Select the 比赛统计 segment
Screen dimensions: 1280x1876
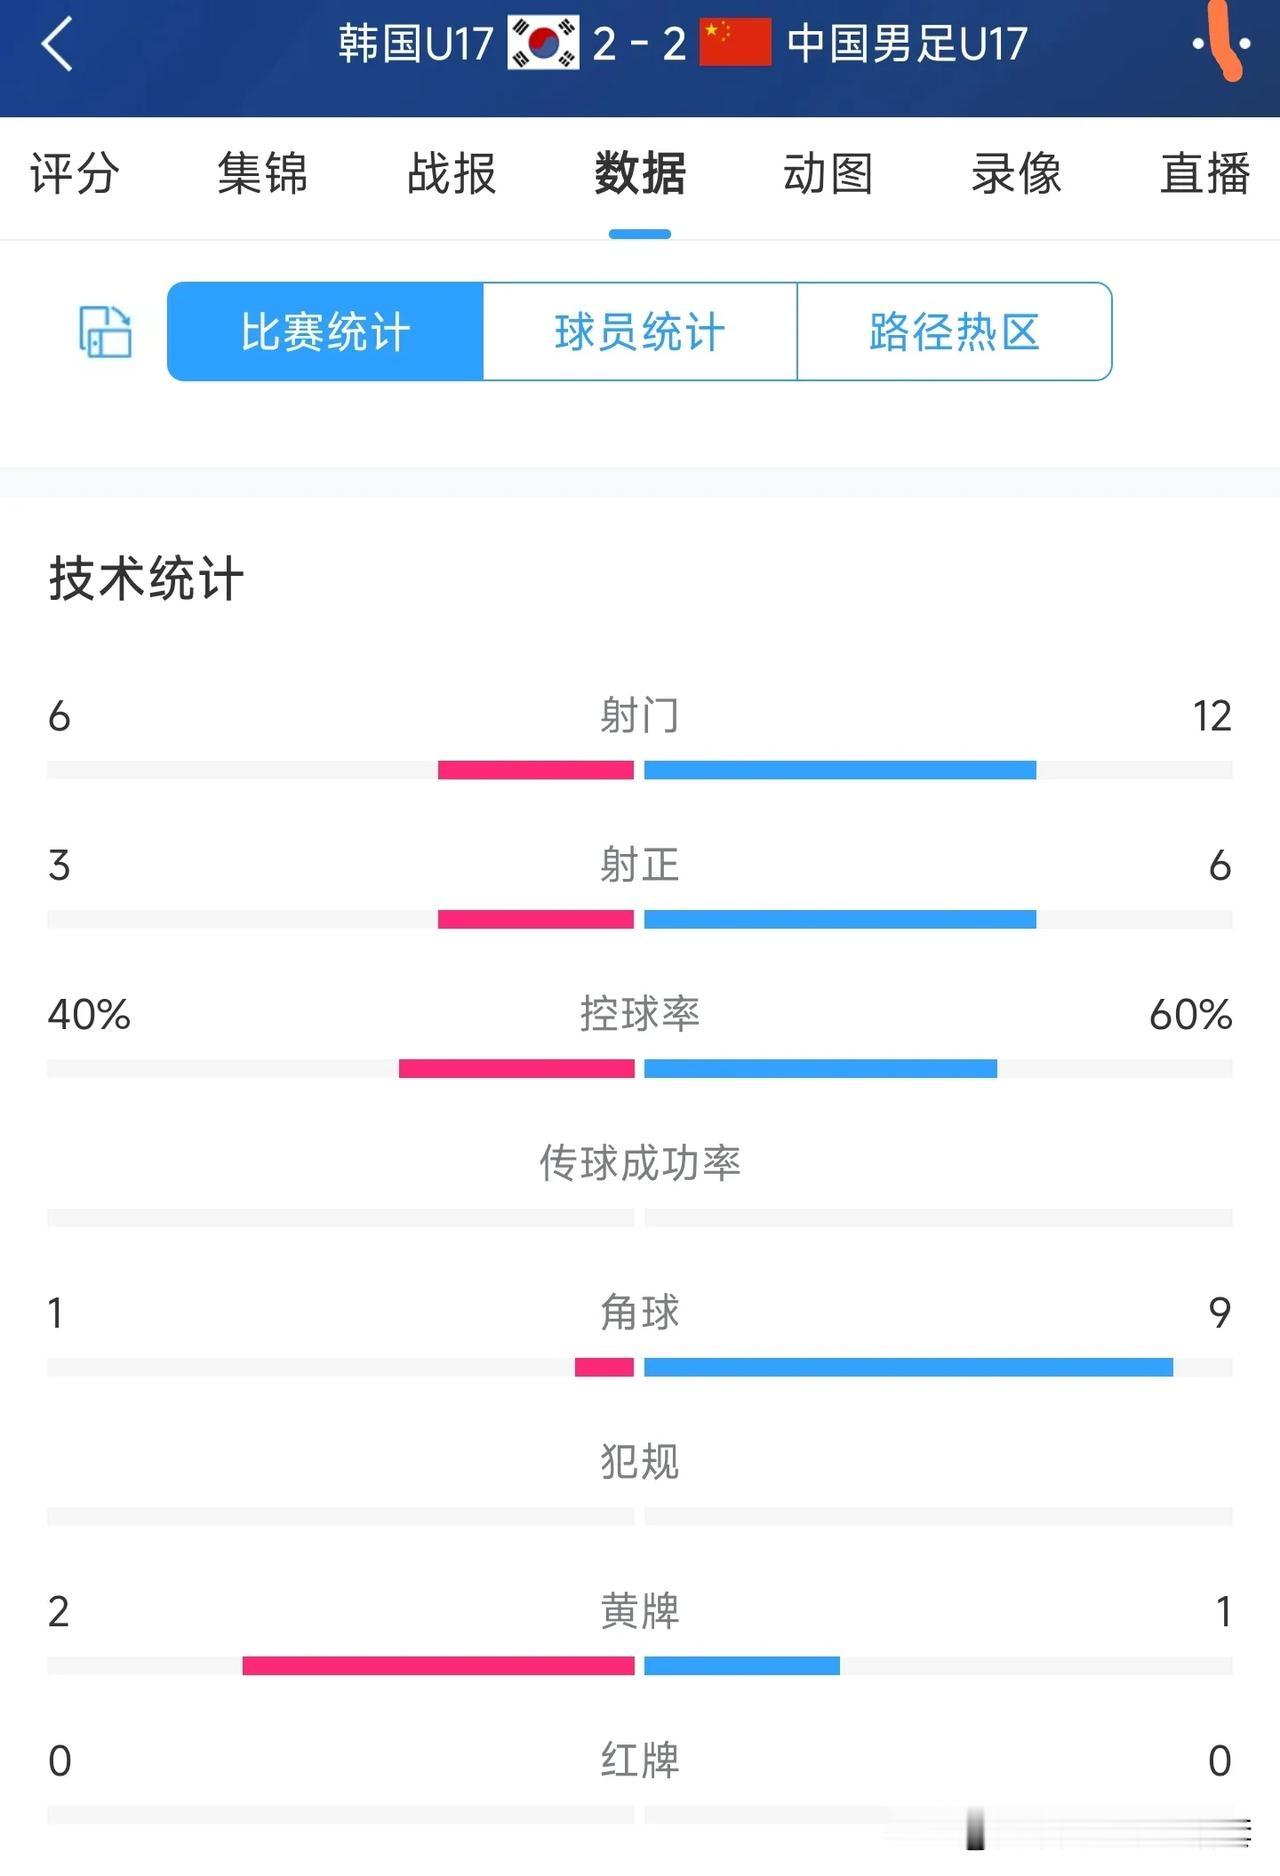[325, 332]
